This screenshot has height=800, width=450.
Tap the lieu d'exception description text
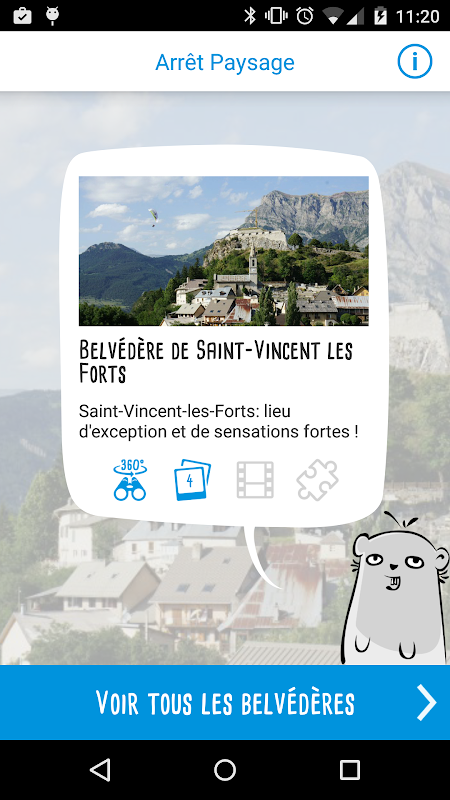[x=218, y=421]
